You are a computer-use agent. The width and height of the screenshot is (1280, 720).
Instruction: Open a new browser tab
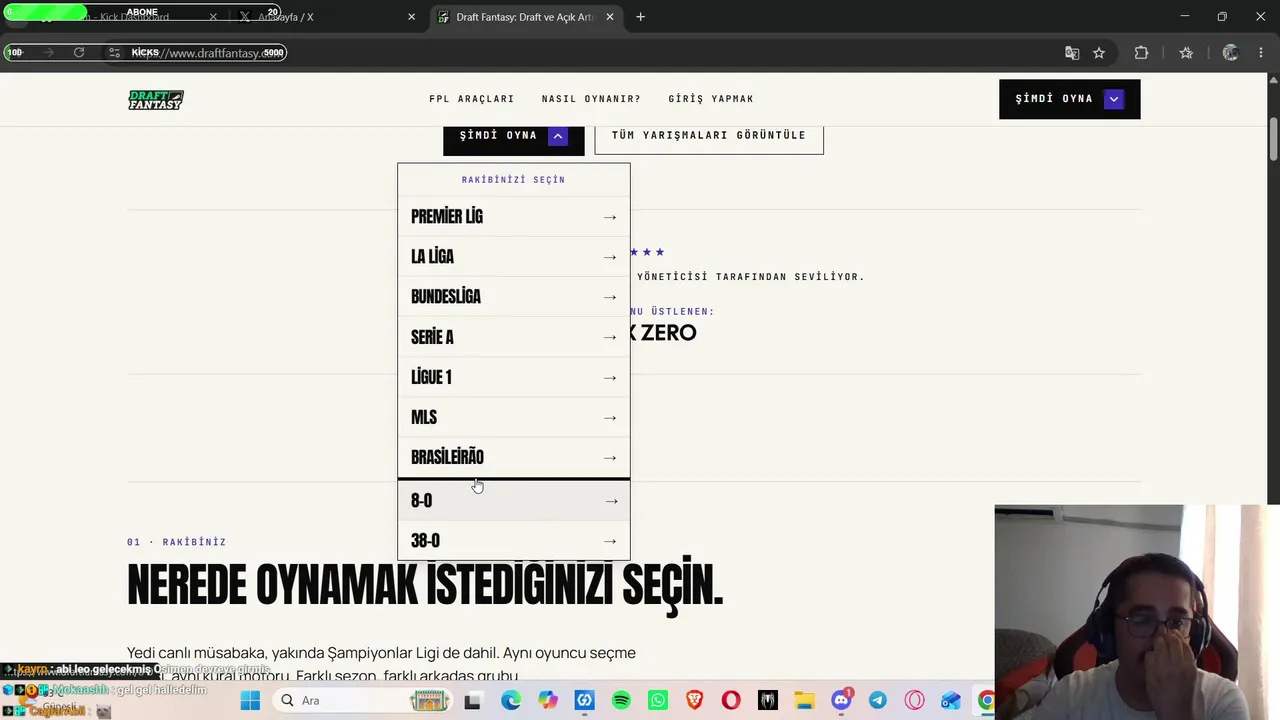(x=640, y=17)
